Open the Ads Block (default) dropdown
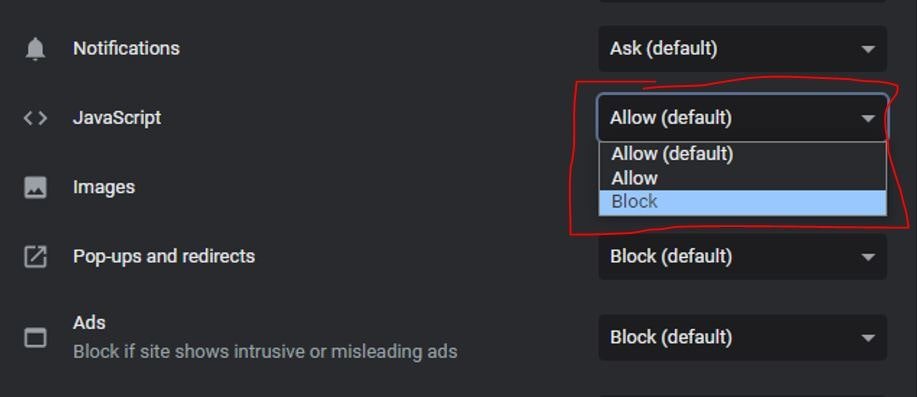The image size is (917, 397). (x=742, y=337)
